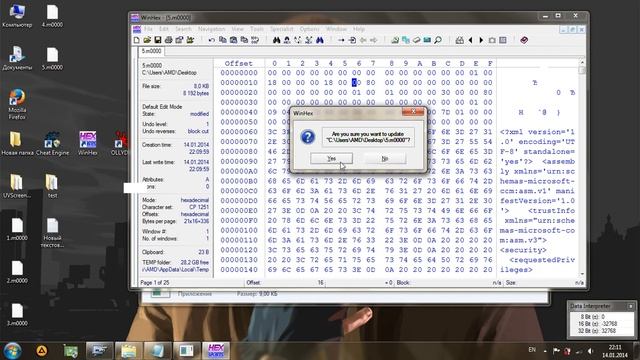Click the scroll-down arrow of hex view
Screen dimensions: 640x360
(x=582, y=274)
